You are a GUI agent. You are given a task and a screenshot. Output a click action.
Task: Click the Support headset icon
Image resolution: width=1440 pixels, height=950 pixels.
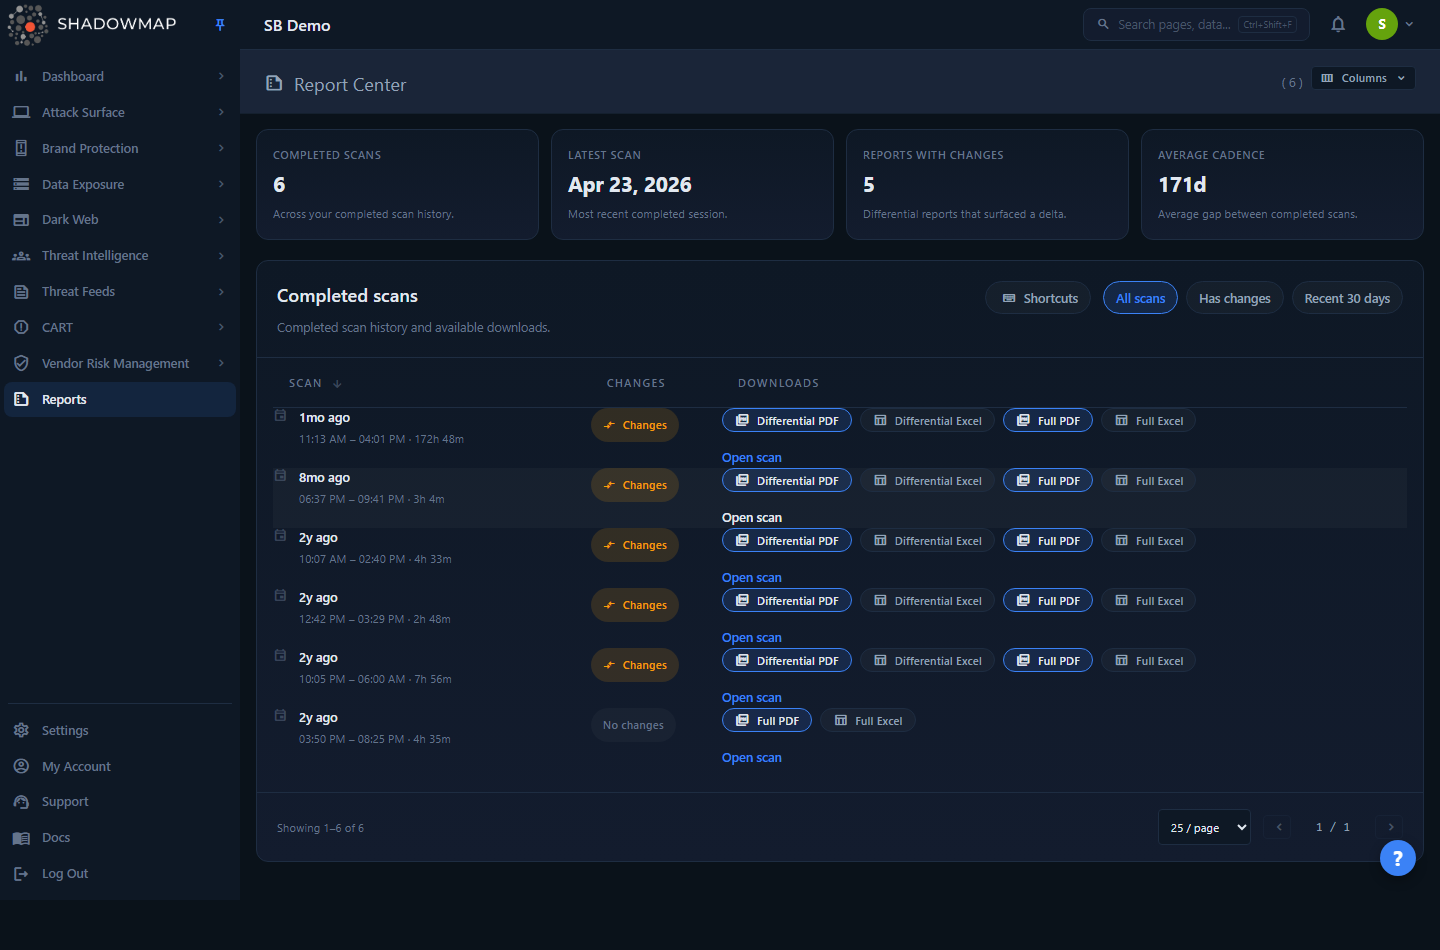pos(21,802)
